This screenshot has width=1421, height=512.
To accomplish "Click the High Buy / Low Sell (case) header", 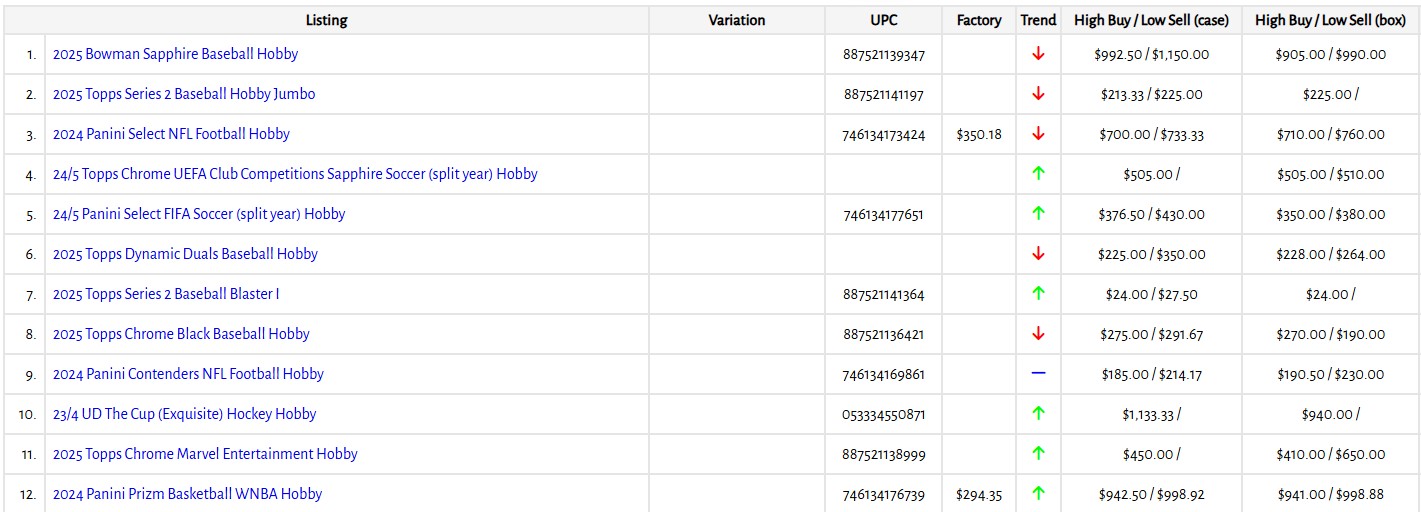I will tap(1152, 20).
